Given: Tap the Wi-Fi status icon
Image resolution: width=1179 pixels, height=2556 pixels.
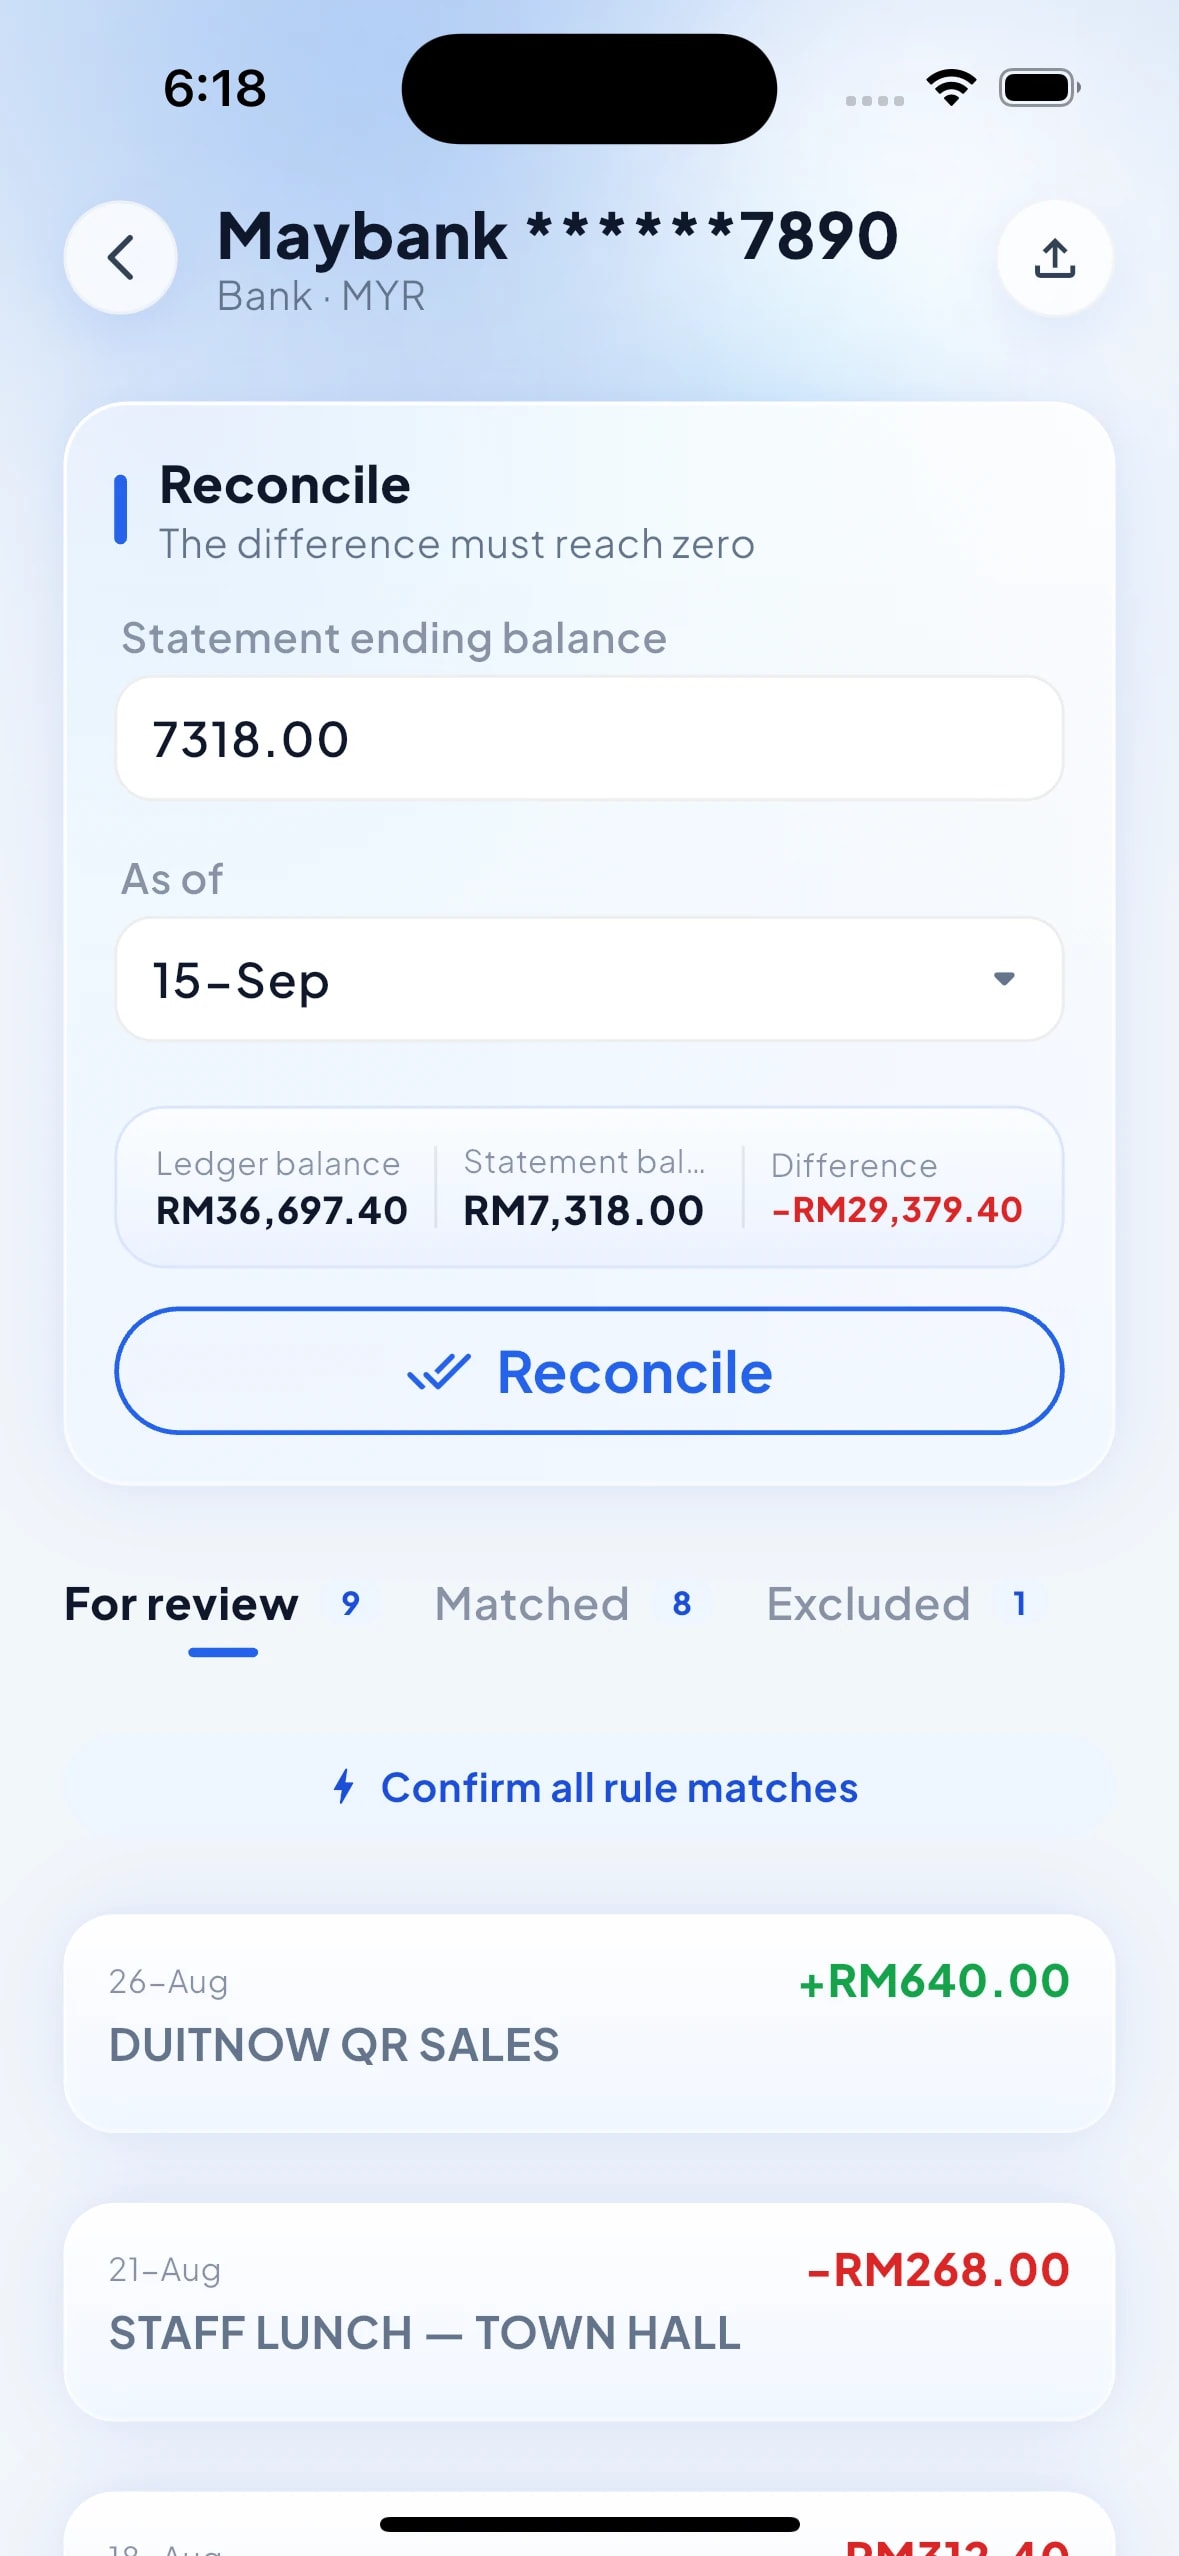Looking at the screenshot, I should pos(951,88).
